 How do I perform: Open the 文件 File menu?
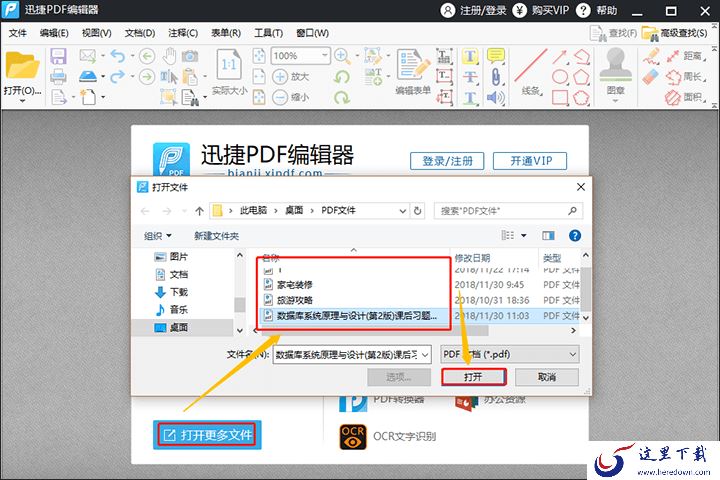(17, 33)
